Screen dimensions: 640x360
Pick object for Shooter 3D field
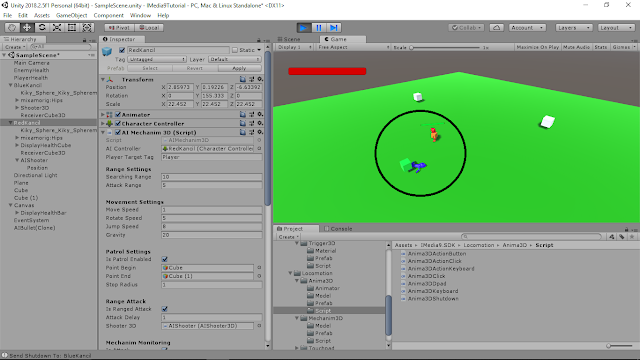pyautogui.click(x=259, y=326)
